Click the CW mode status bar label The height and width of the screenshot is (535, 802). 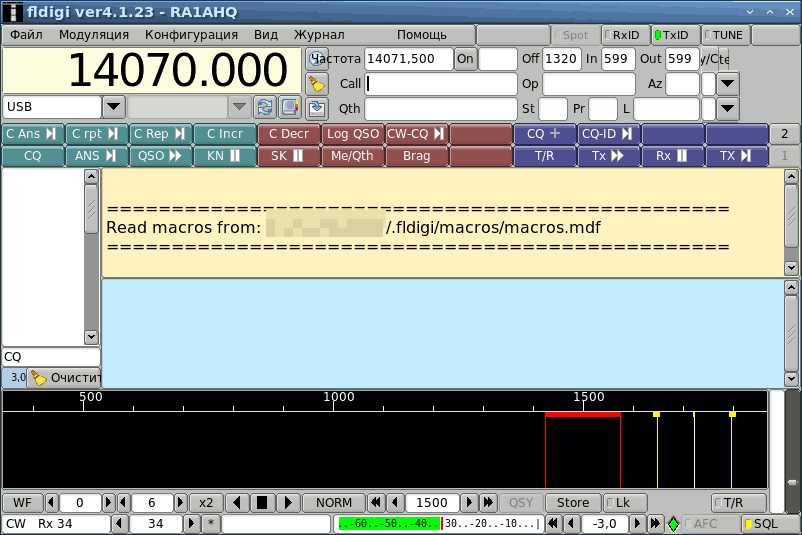[x=16, y=524]
